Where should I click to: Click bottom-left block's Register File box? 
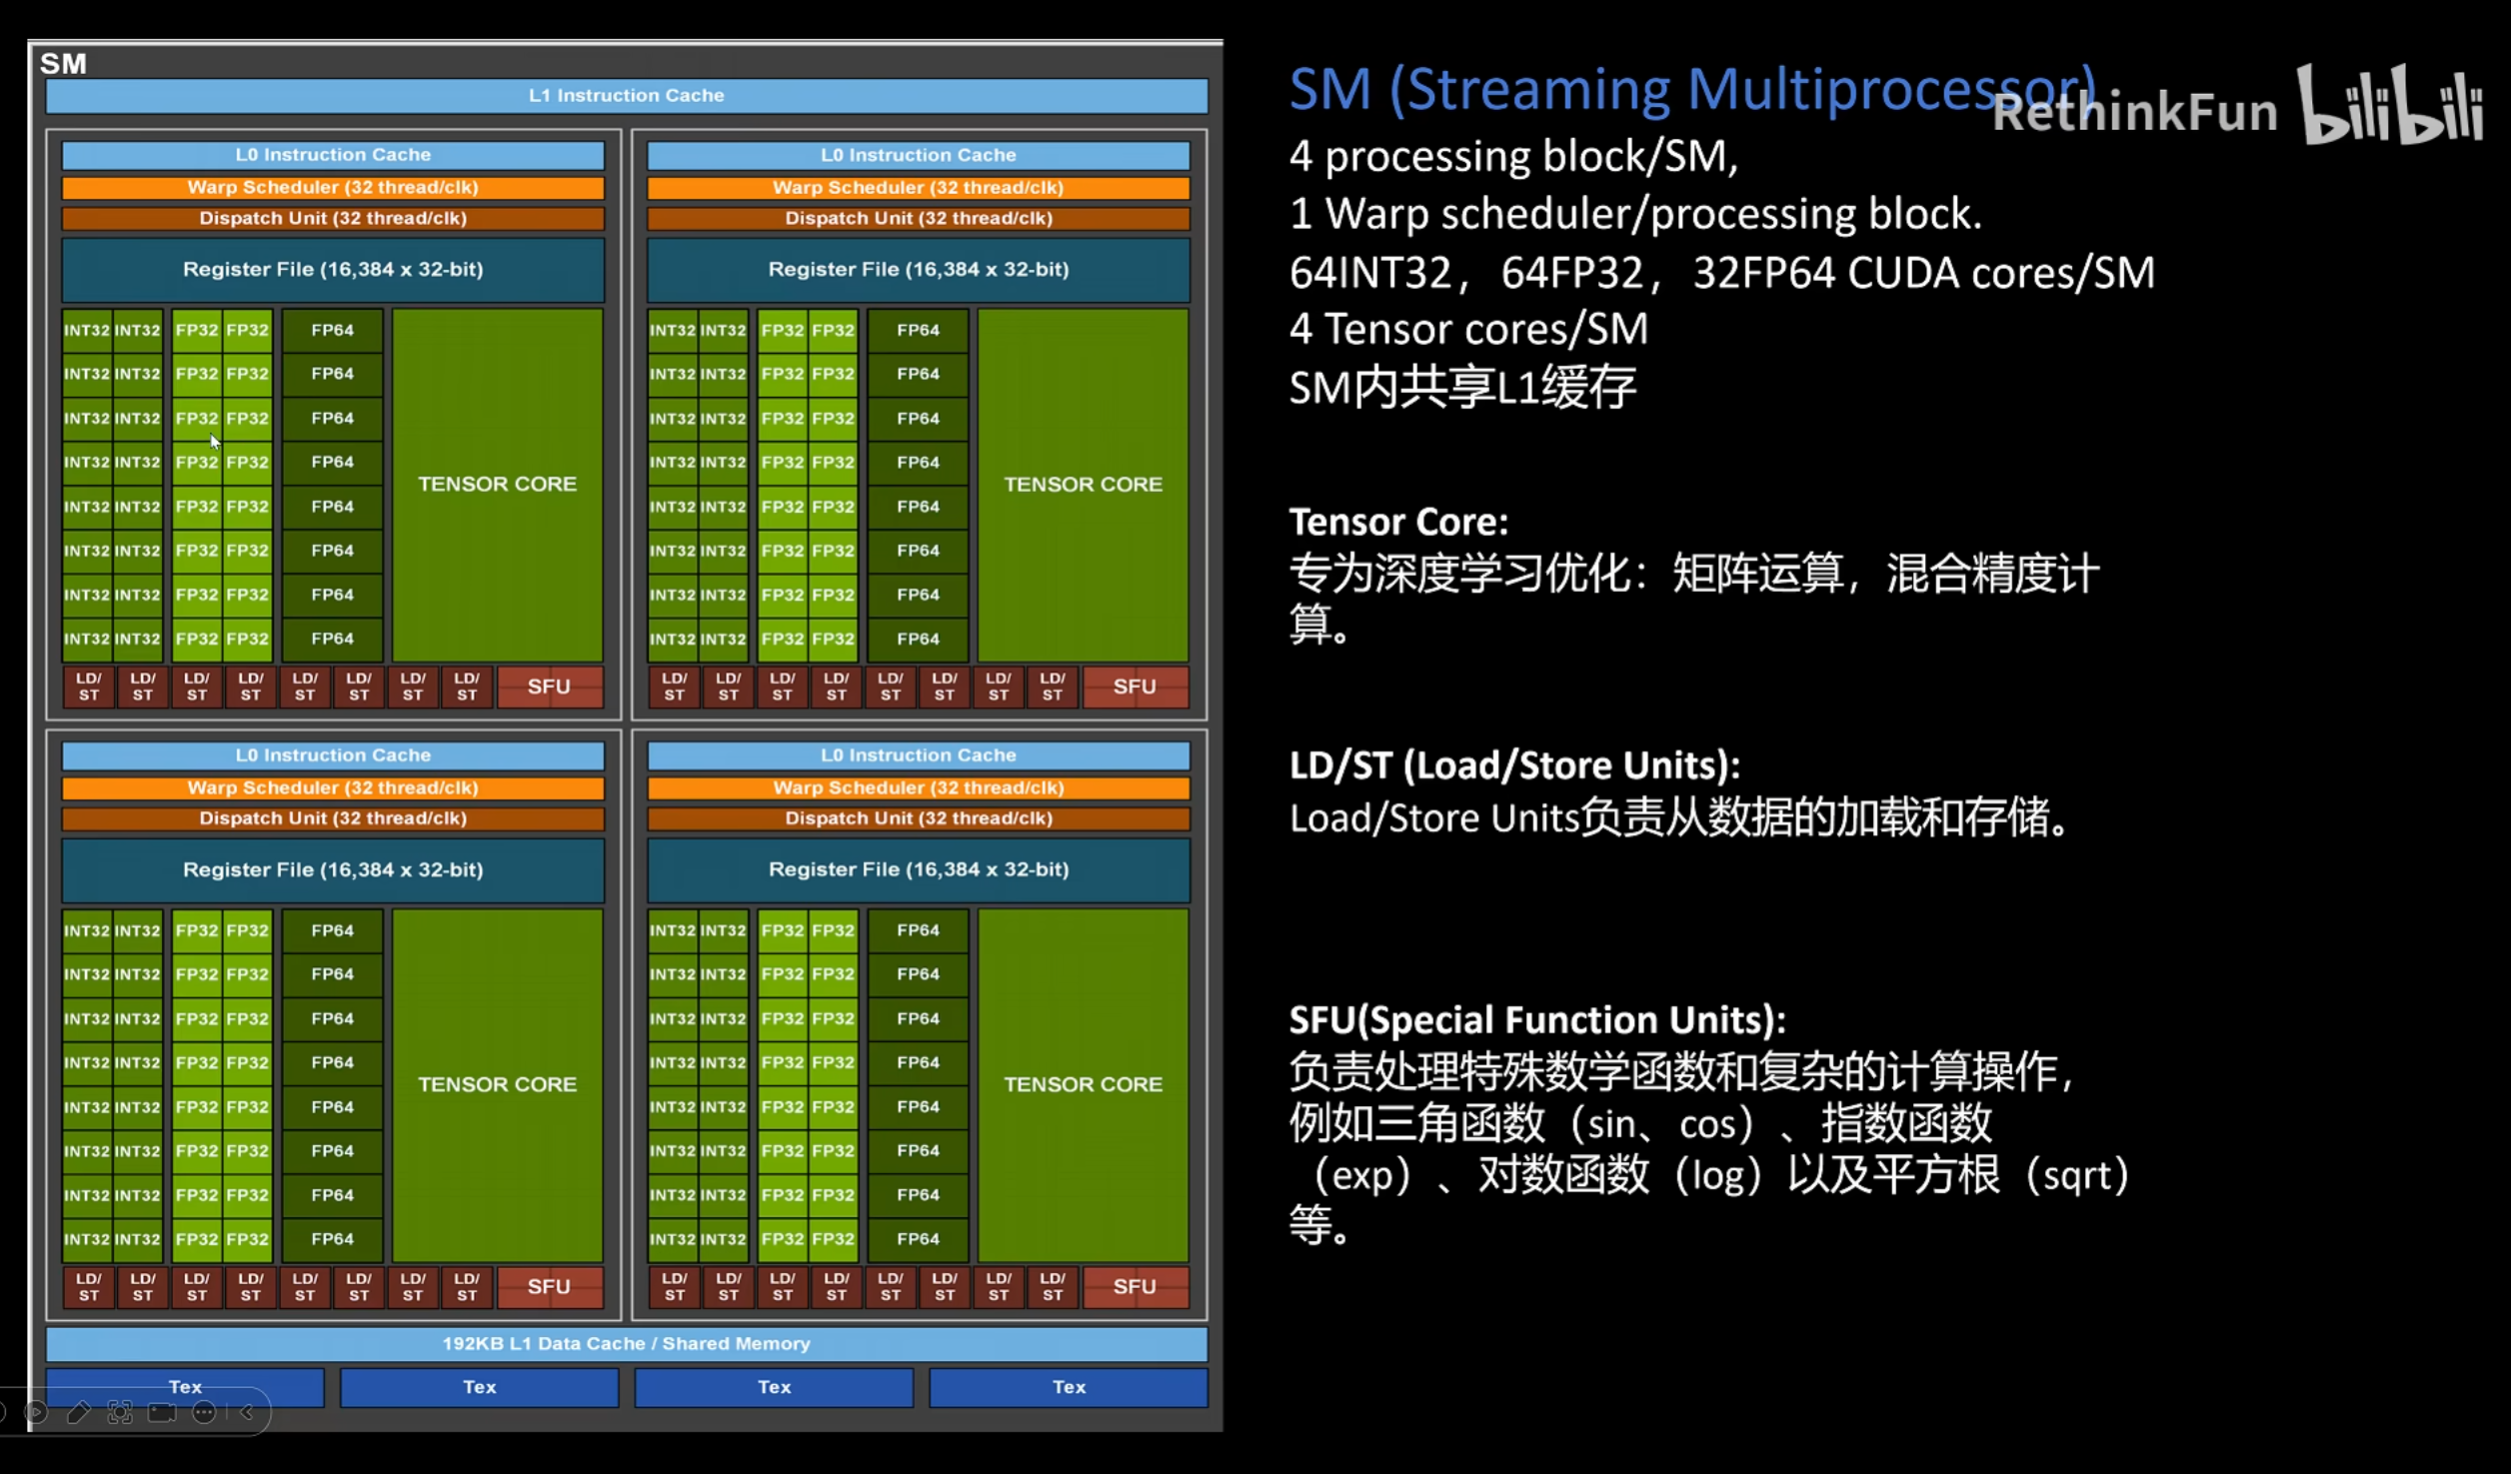[332, 870]
